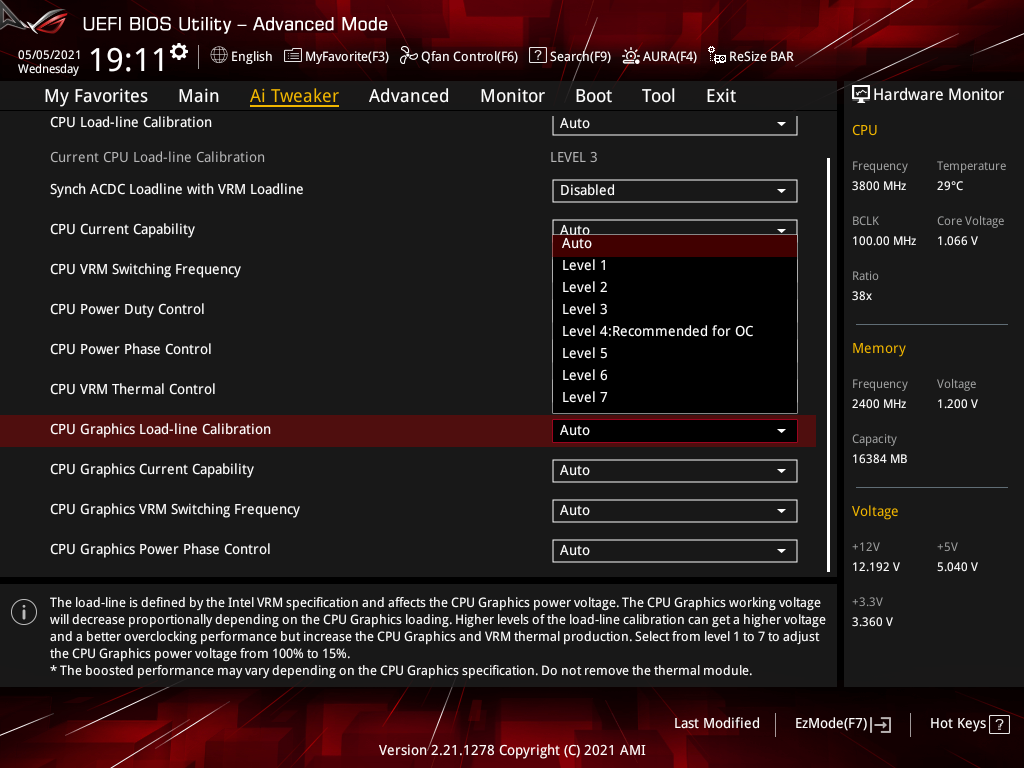Toggle ReSize BAR icon
Viewport: 1024px width, 768px height.
click(x=717, y=56)
